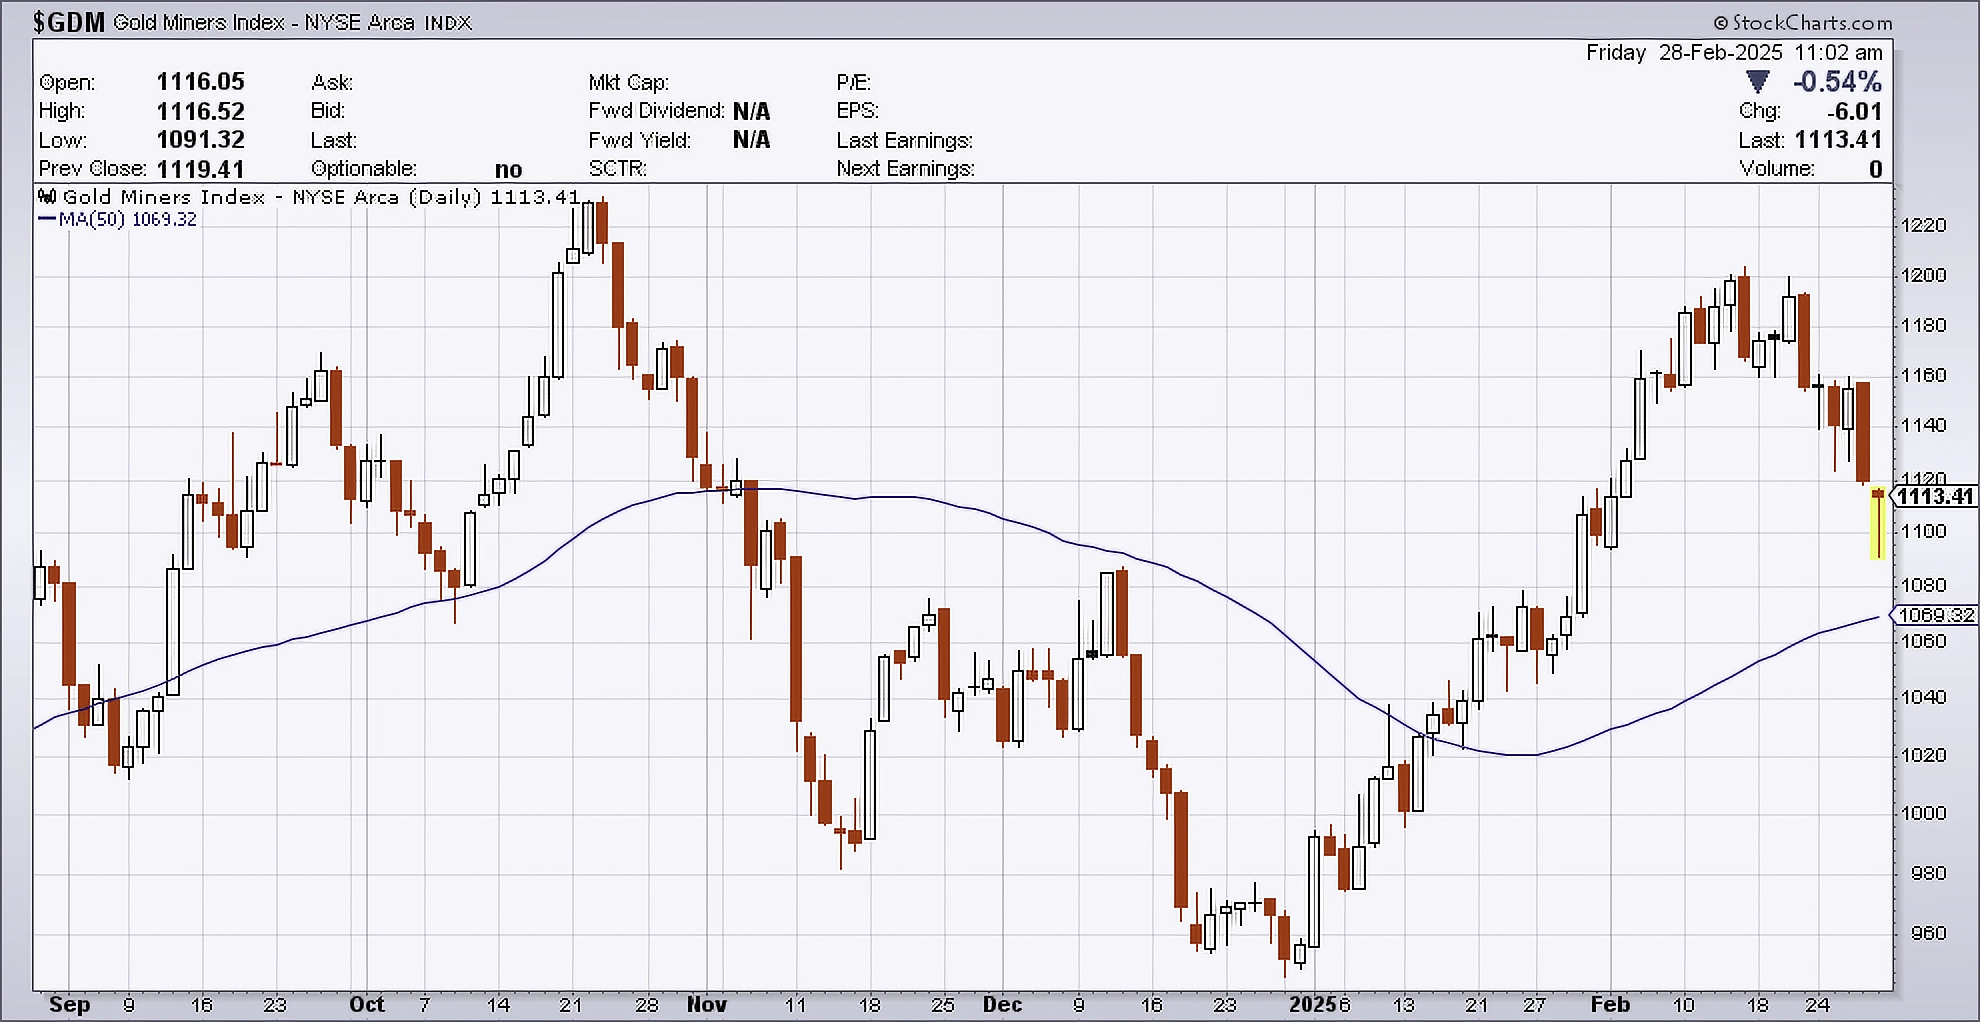The width and height of the screenshot is (1980, 1022).
Task: Click the Friday 28-Feb-2025 11:02 am date
Action: (1734, 52)
